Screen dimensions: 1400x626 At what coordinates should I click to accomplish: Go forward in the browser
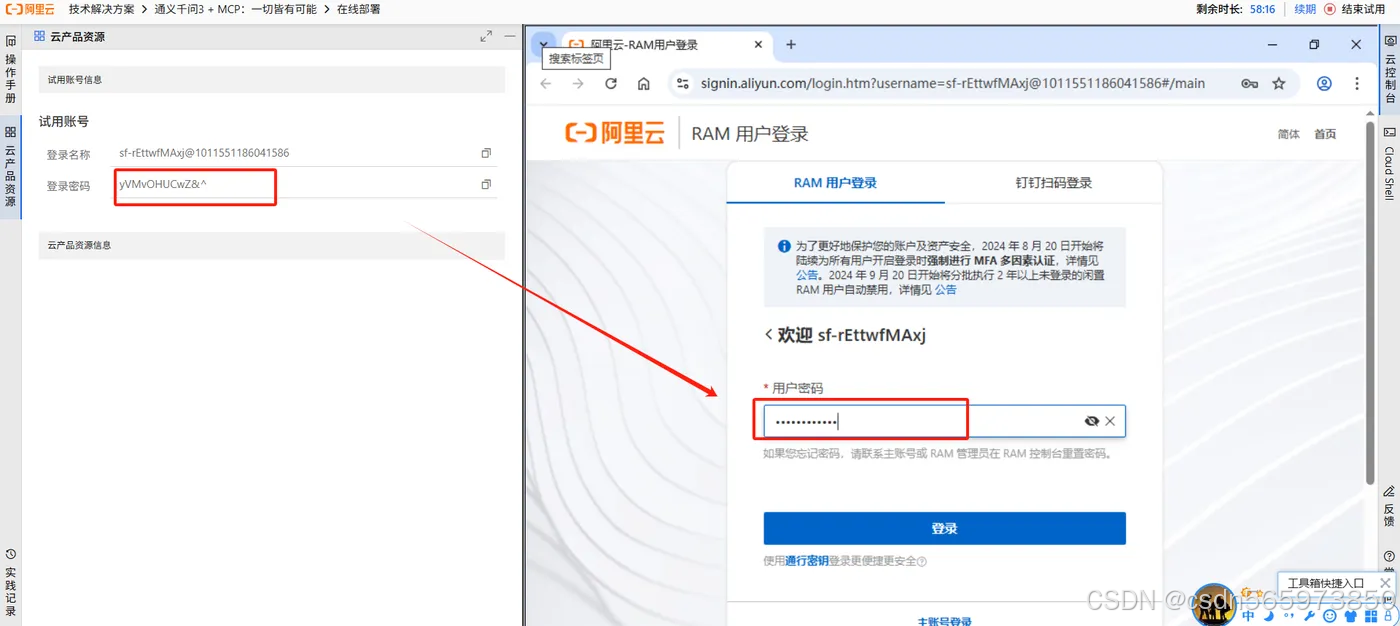578,84
